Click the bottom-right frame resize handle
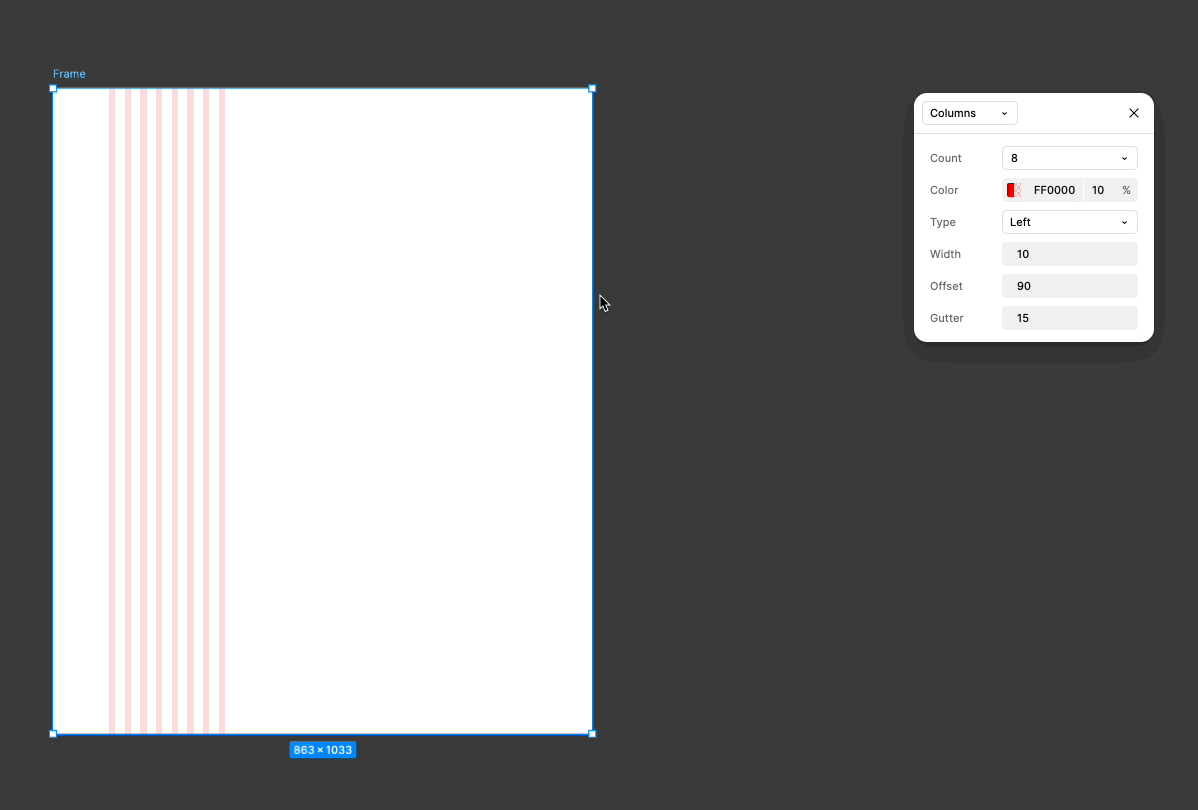Viewport: 1198px width, 810px height. click(x=593, y=733)
